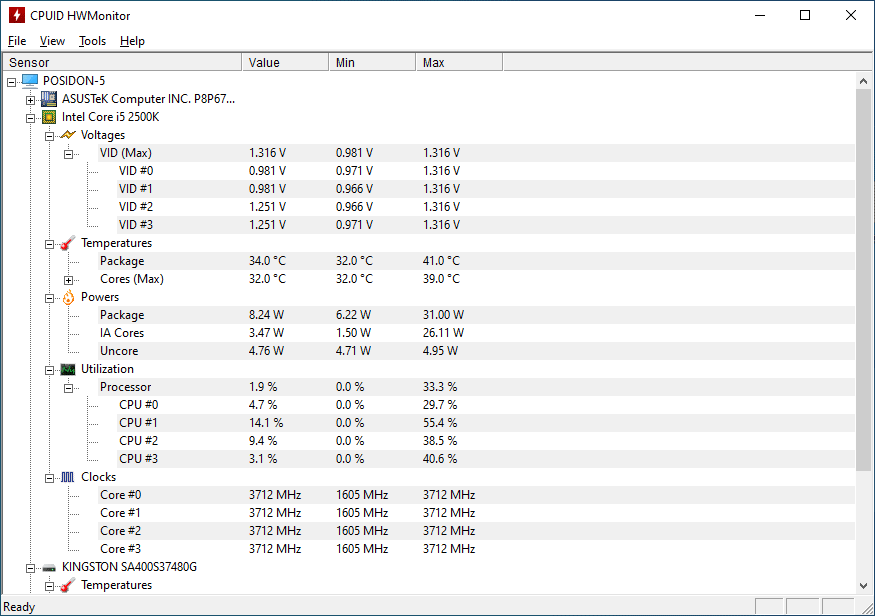Click the Clocks waveform icon
Screen dimensions: 875x616
pos(68,477)
